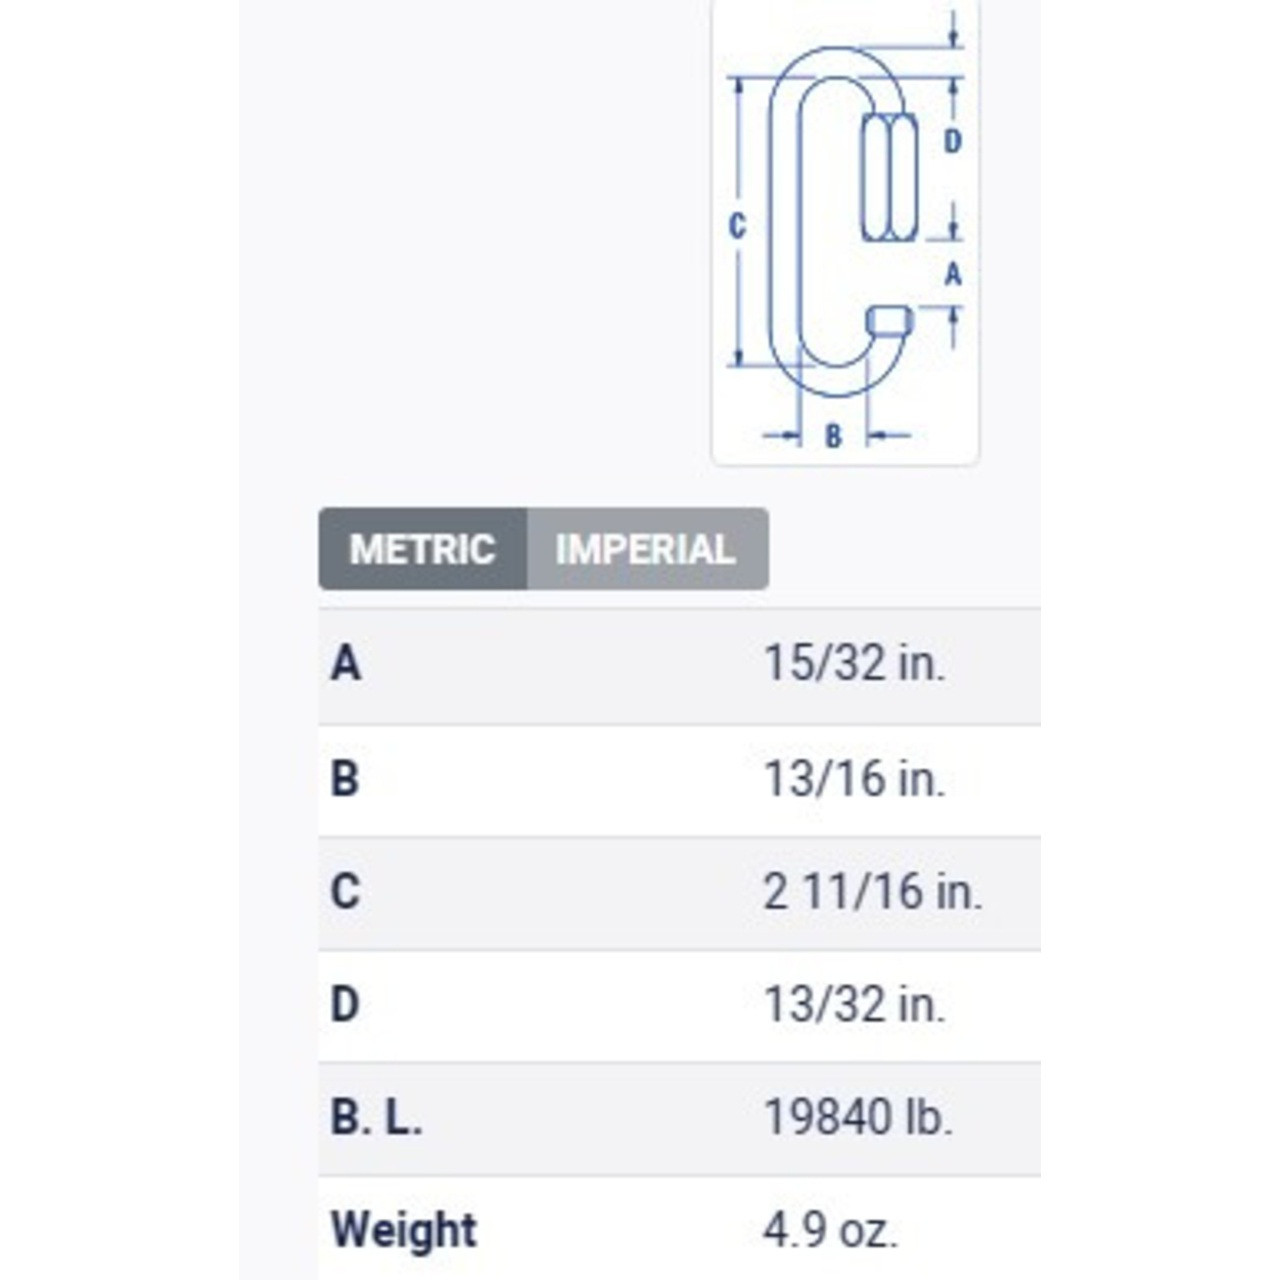This screenshot has height=1280, width=1280.
Task: Click the 4.9 oz. weight value
Action: [831, 1231]
